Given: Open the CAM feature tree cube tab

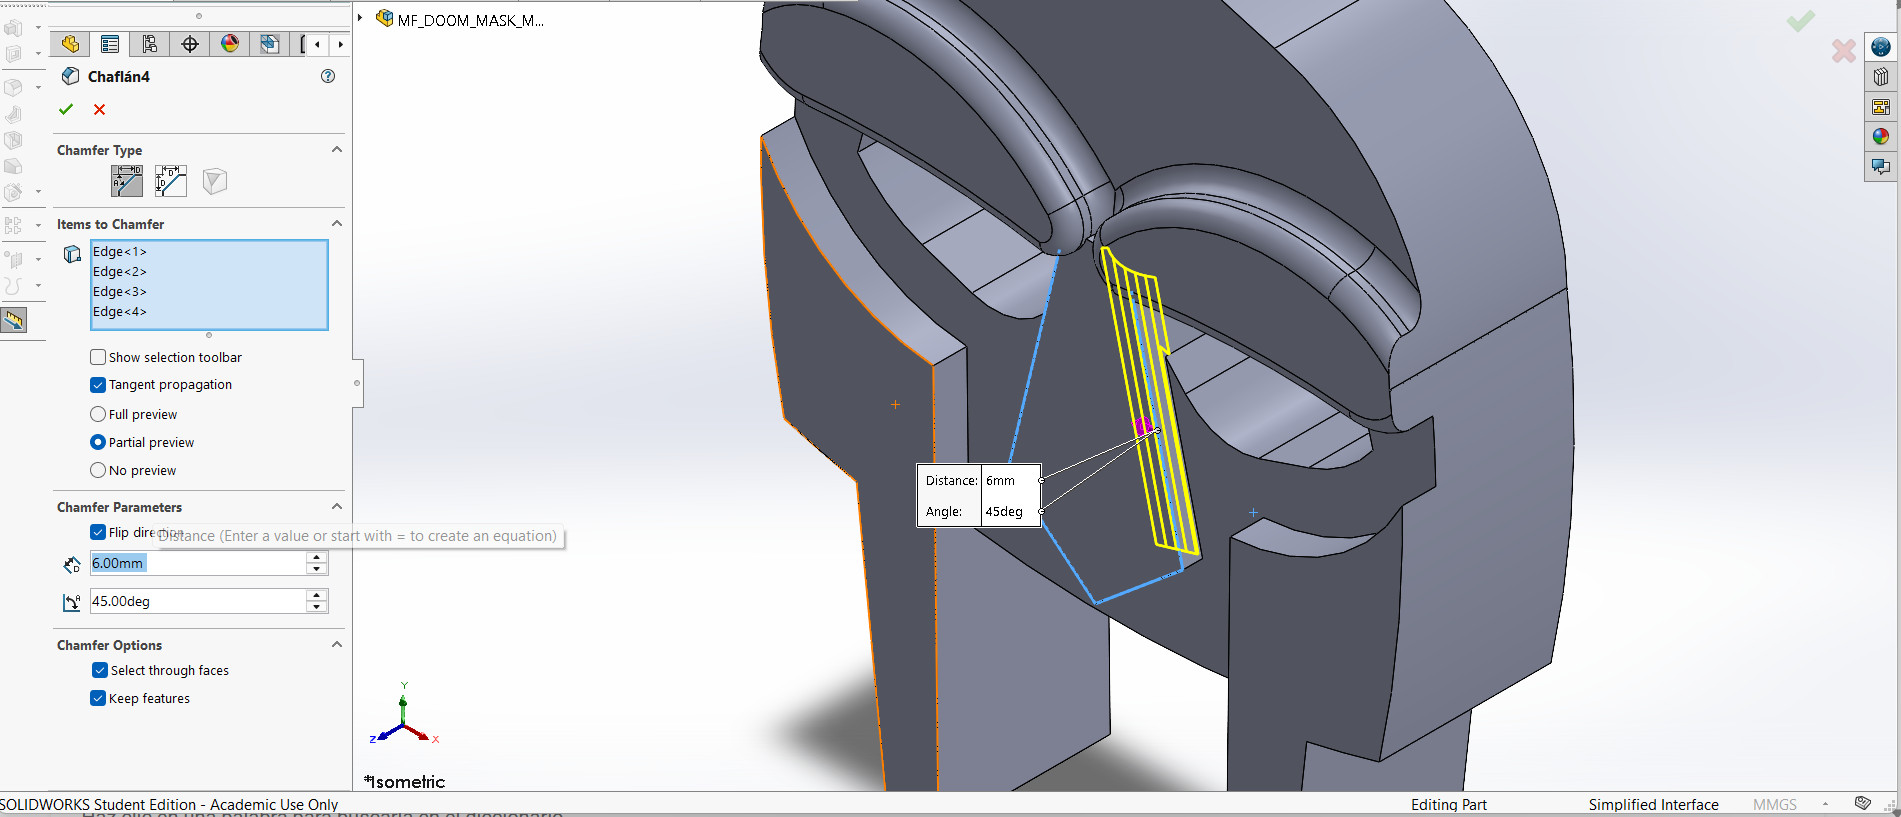Looking at the screenshot, I should 270,44.
